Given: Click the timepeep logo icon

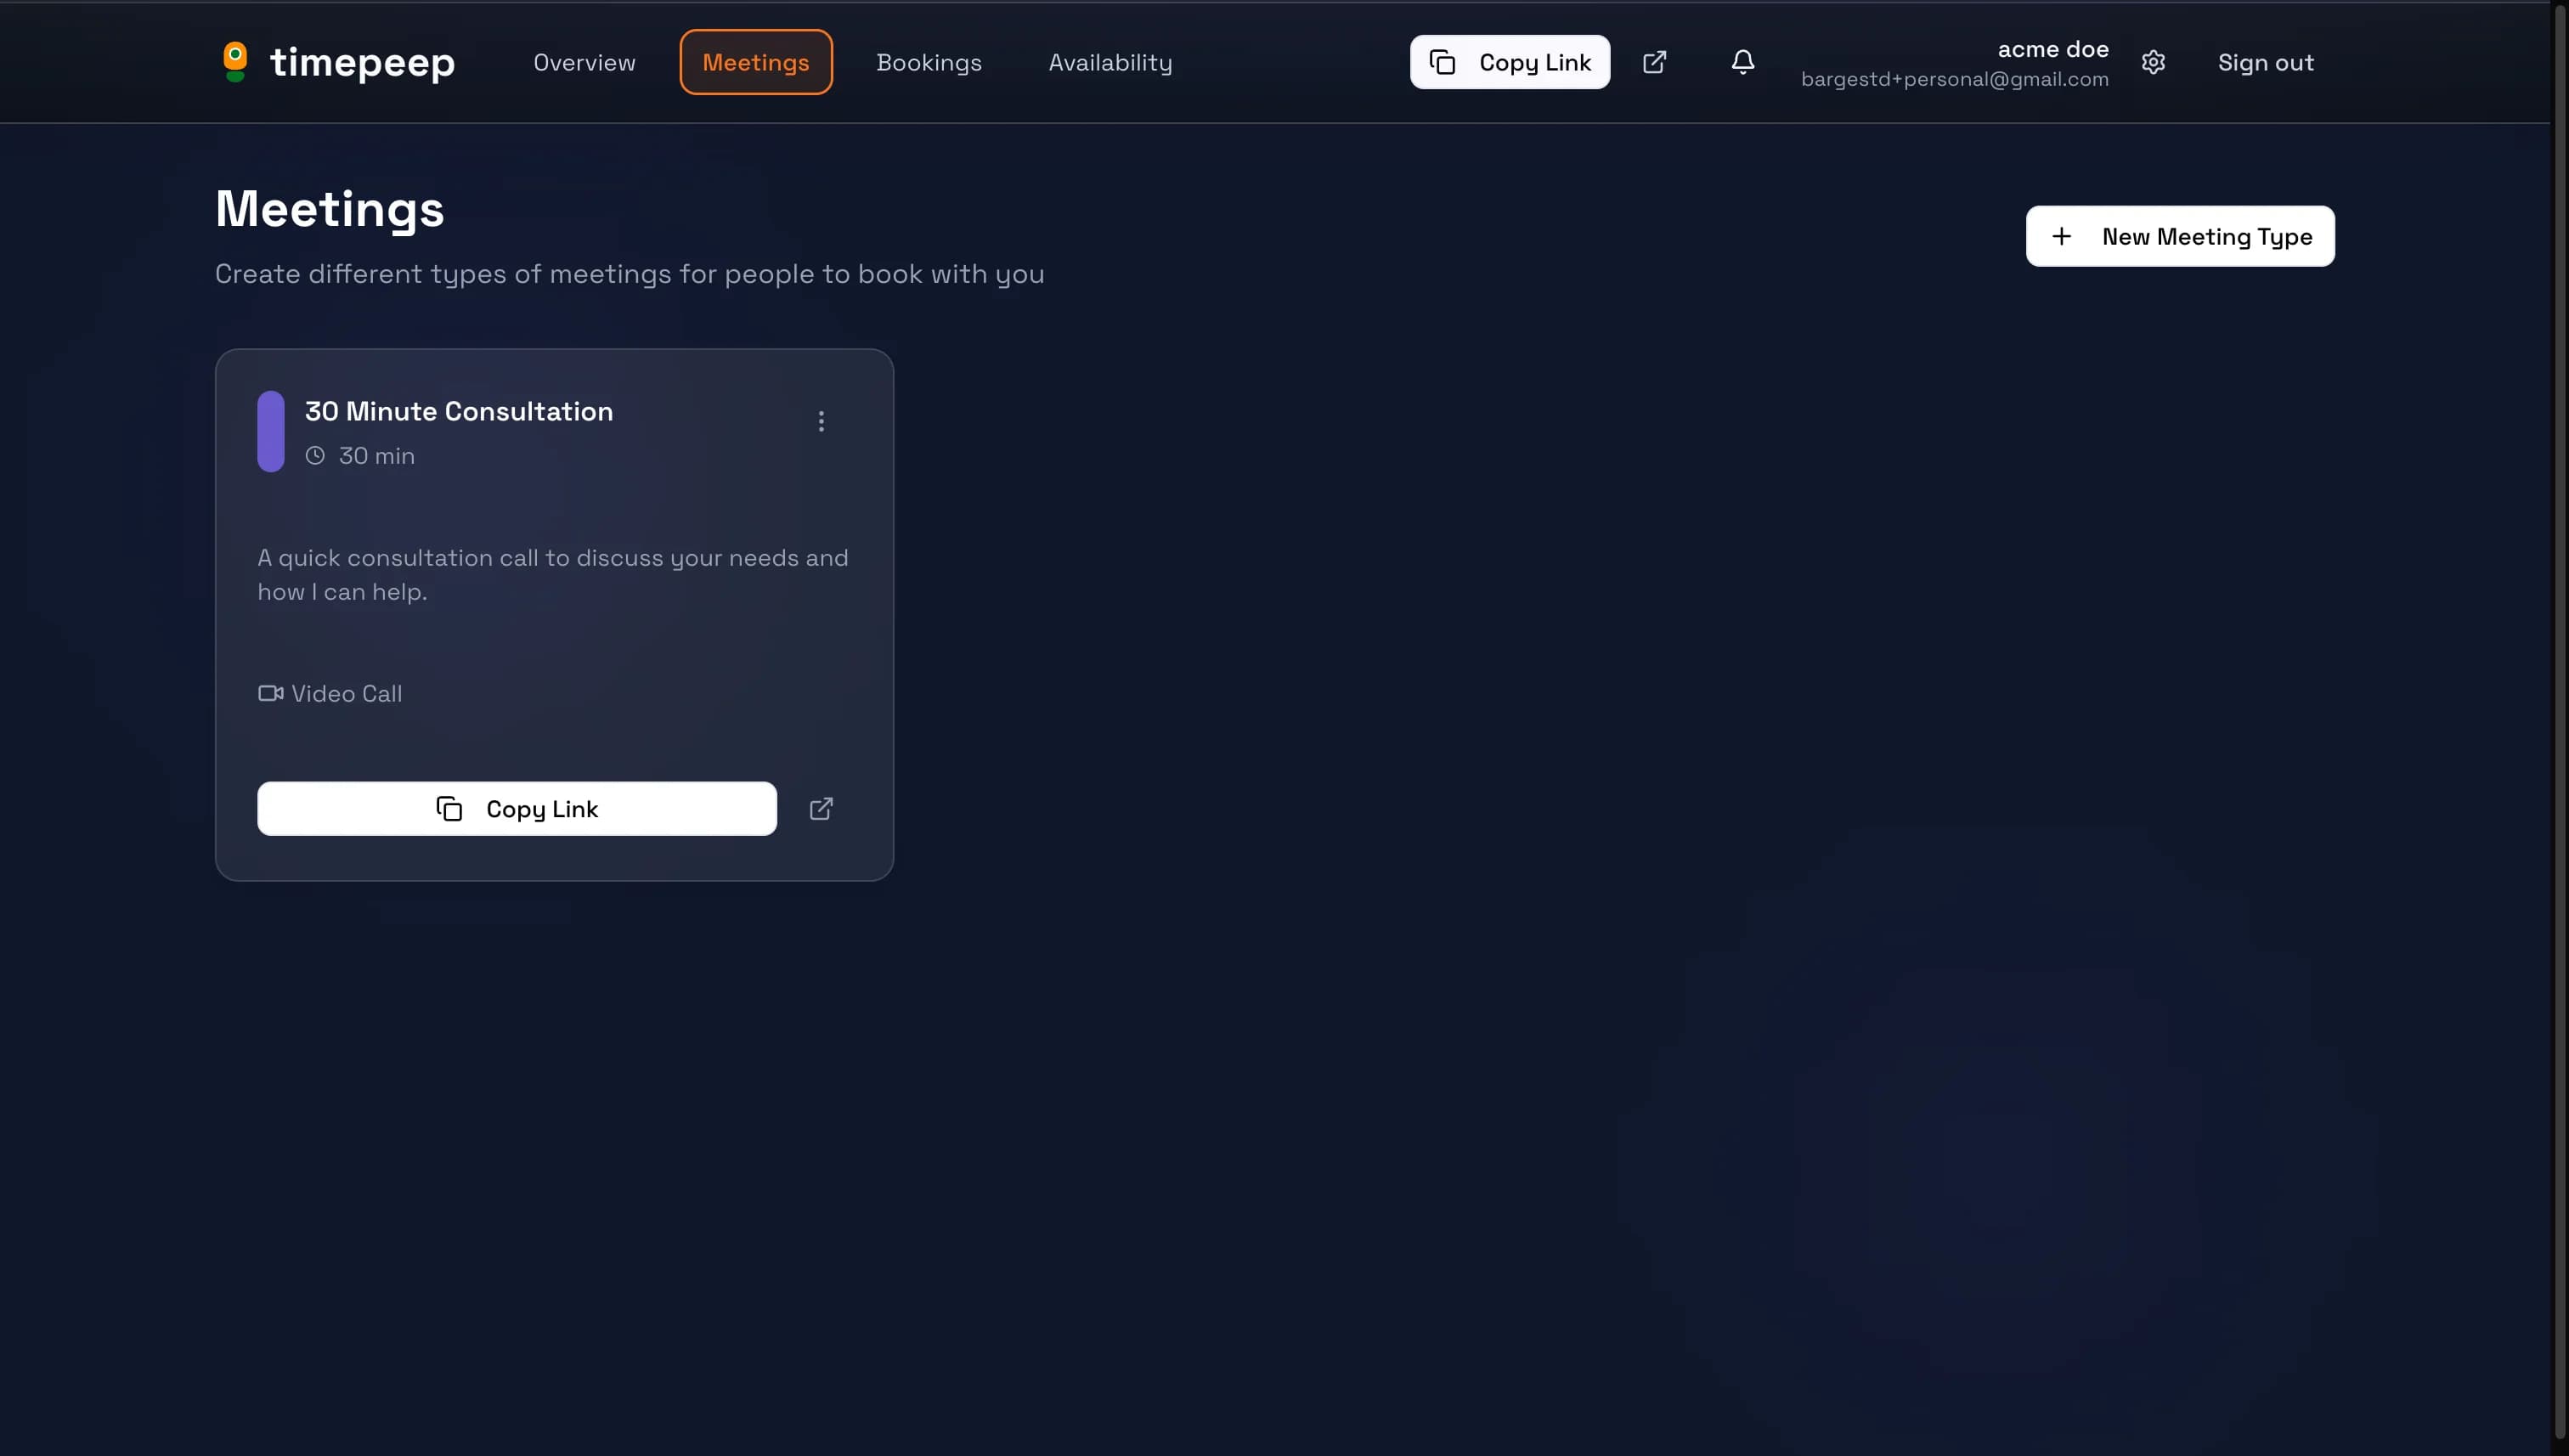Looking at the screenshot, I should point(235,62).
